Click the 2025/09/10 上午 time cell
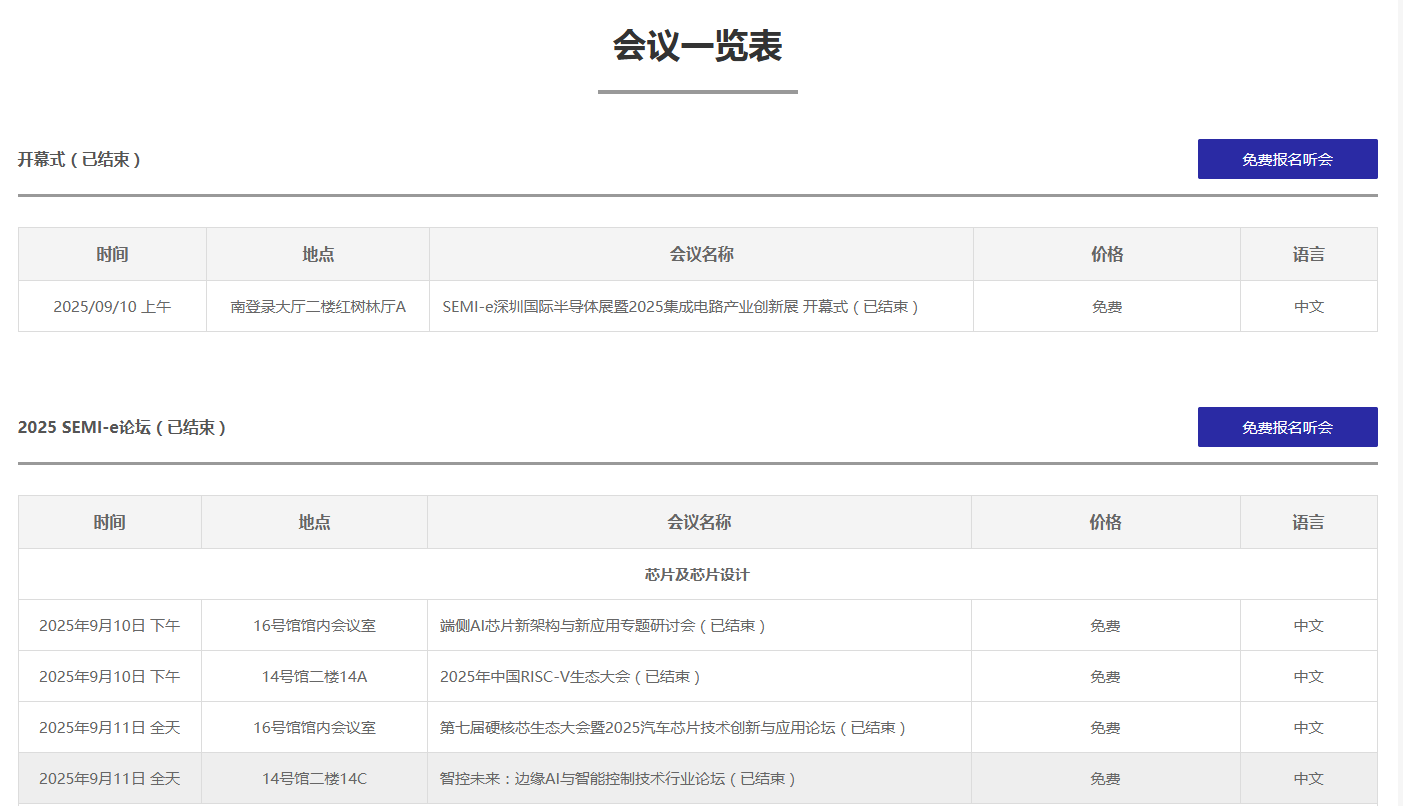Screen dimensions: 1403x806 [112, 307]
